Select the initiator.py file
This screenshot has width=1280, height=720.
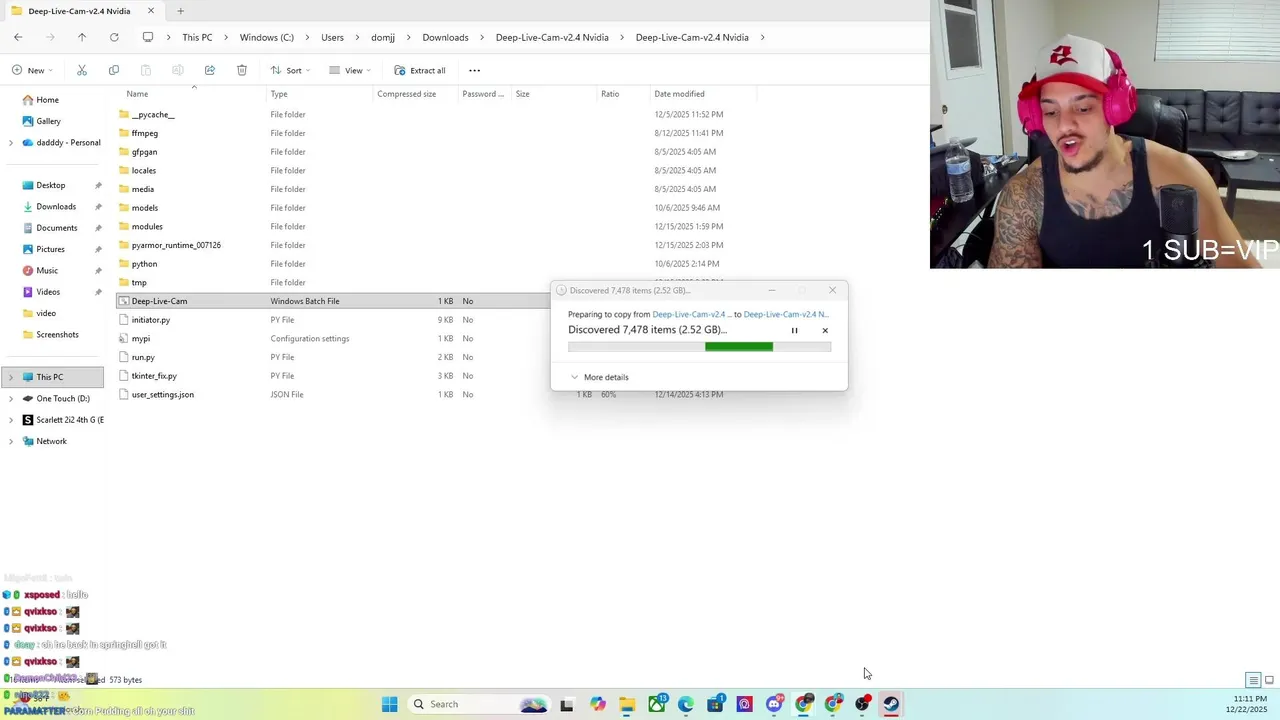point(151,320)
